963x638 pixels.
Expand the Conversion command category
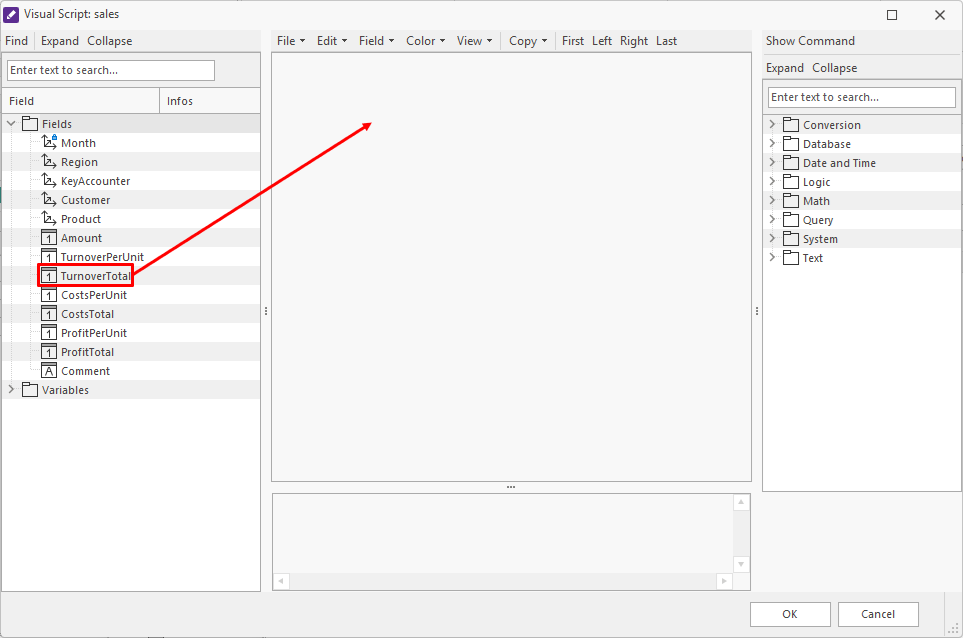coord(772,124)
